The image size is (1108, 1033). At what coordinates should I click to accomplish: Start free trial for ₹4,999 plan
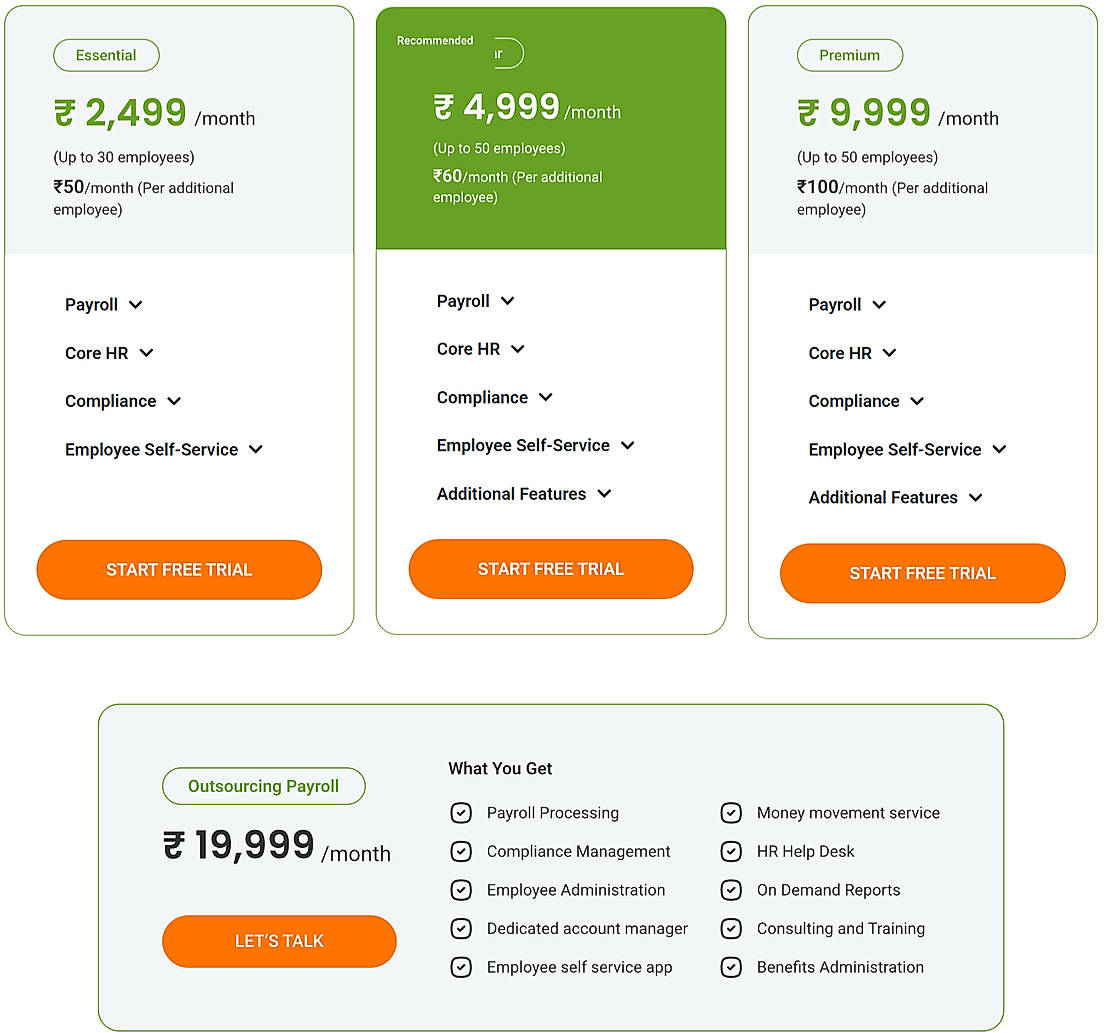tap(551, 569)
